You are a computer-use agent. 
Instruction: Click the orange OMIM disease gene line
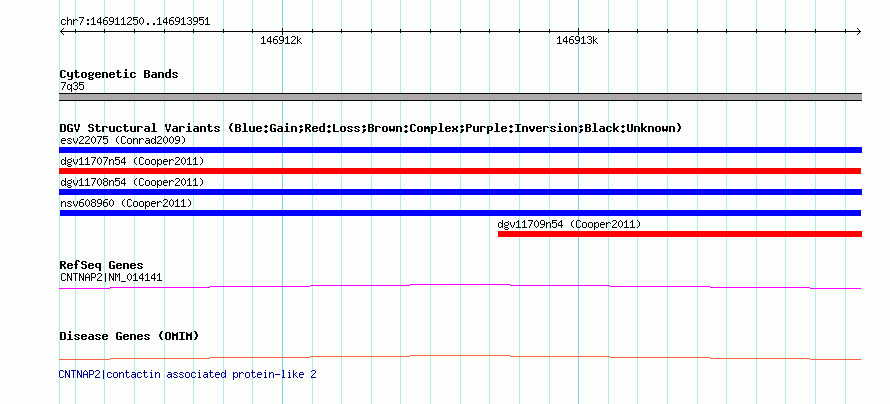[x=460, y=357]
